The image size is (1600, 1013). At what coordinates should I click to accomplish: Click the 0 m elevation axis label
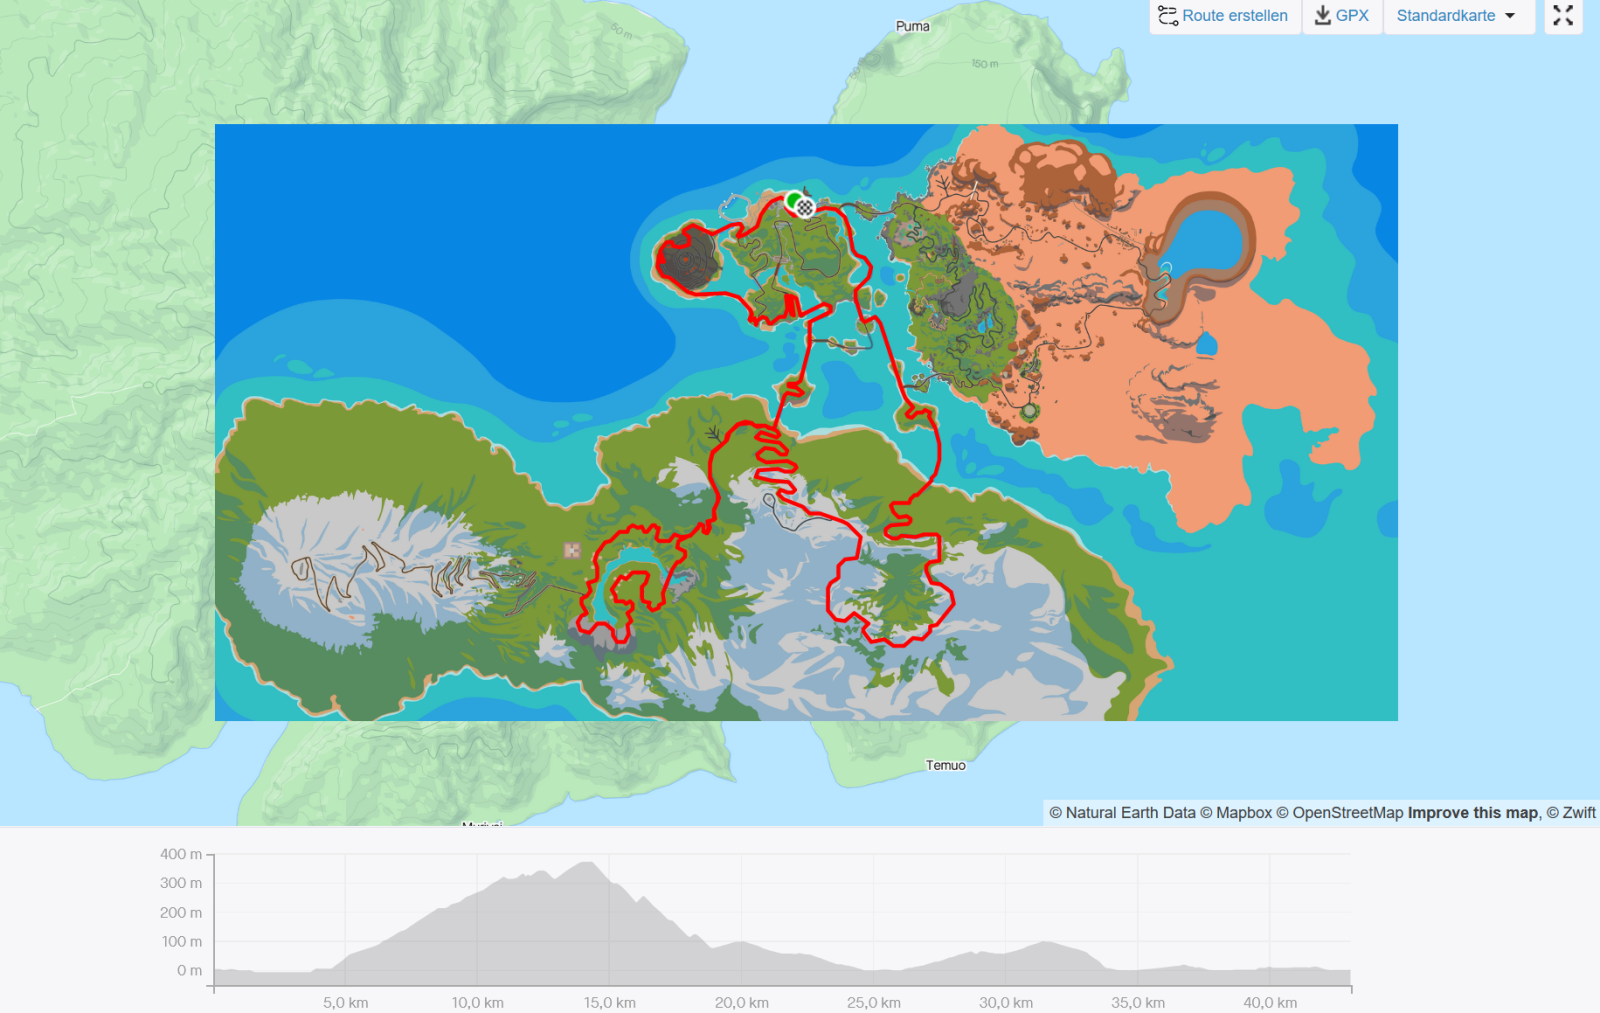click(x=189, y=971)
